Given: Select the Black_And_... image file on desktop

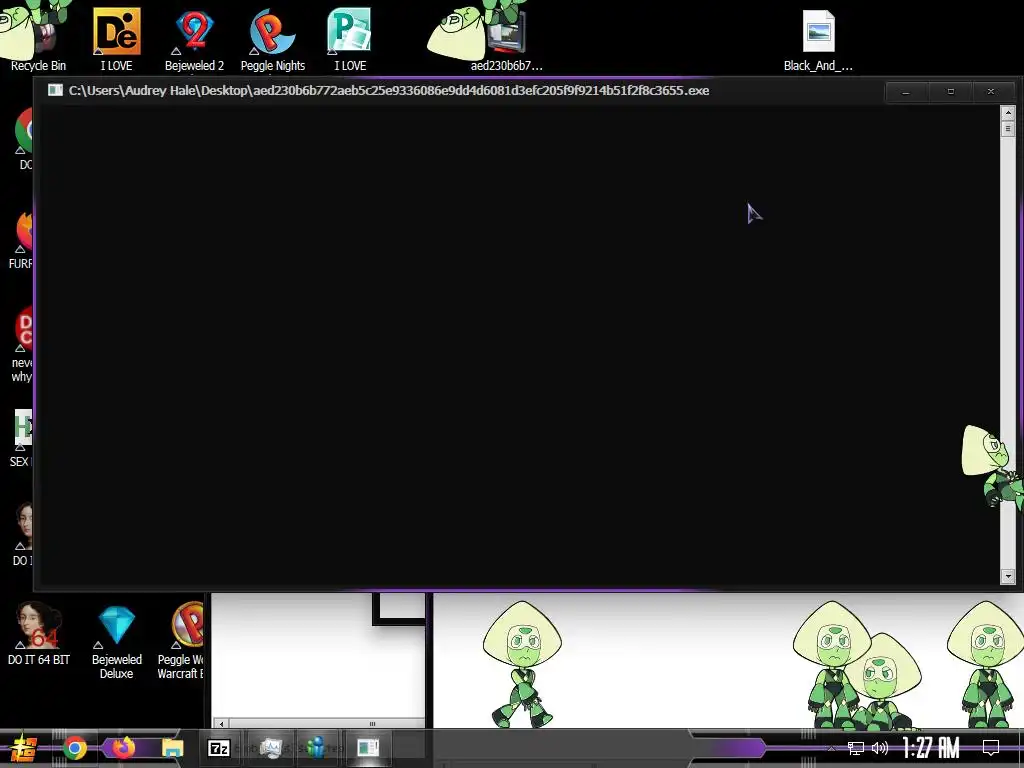Looking at the screenshot, I should pyautogui.click(x=818, y=39).
